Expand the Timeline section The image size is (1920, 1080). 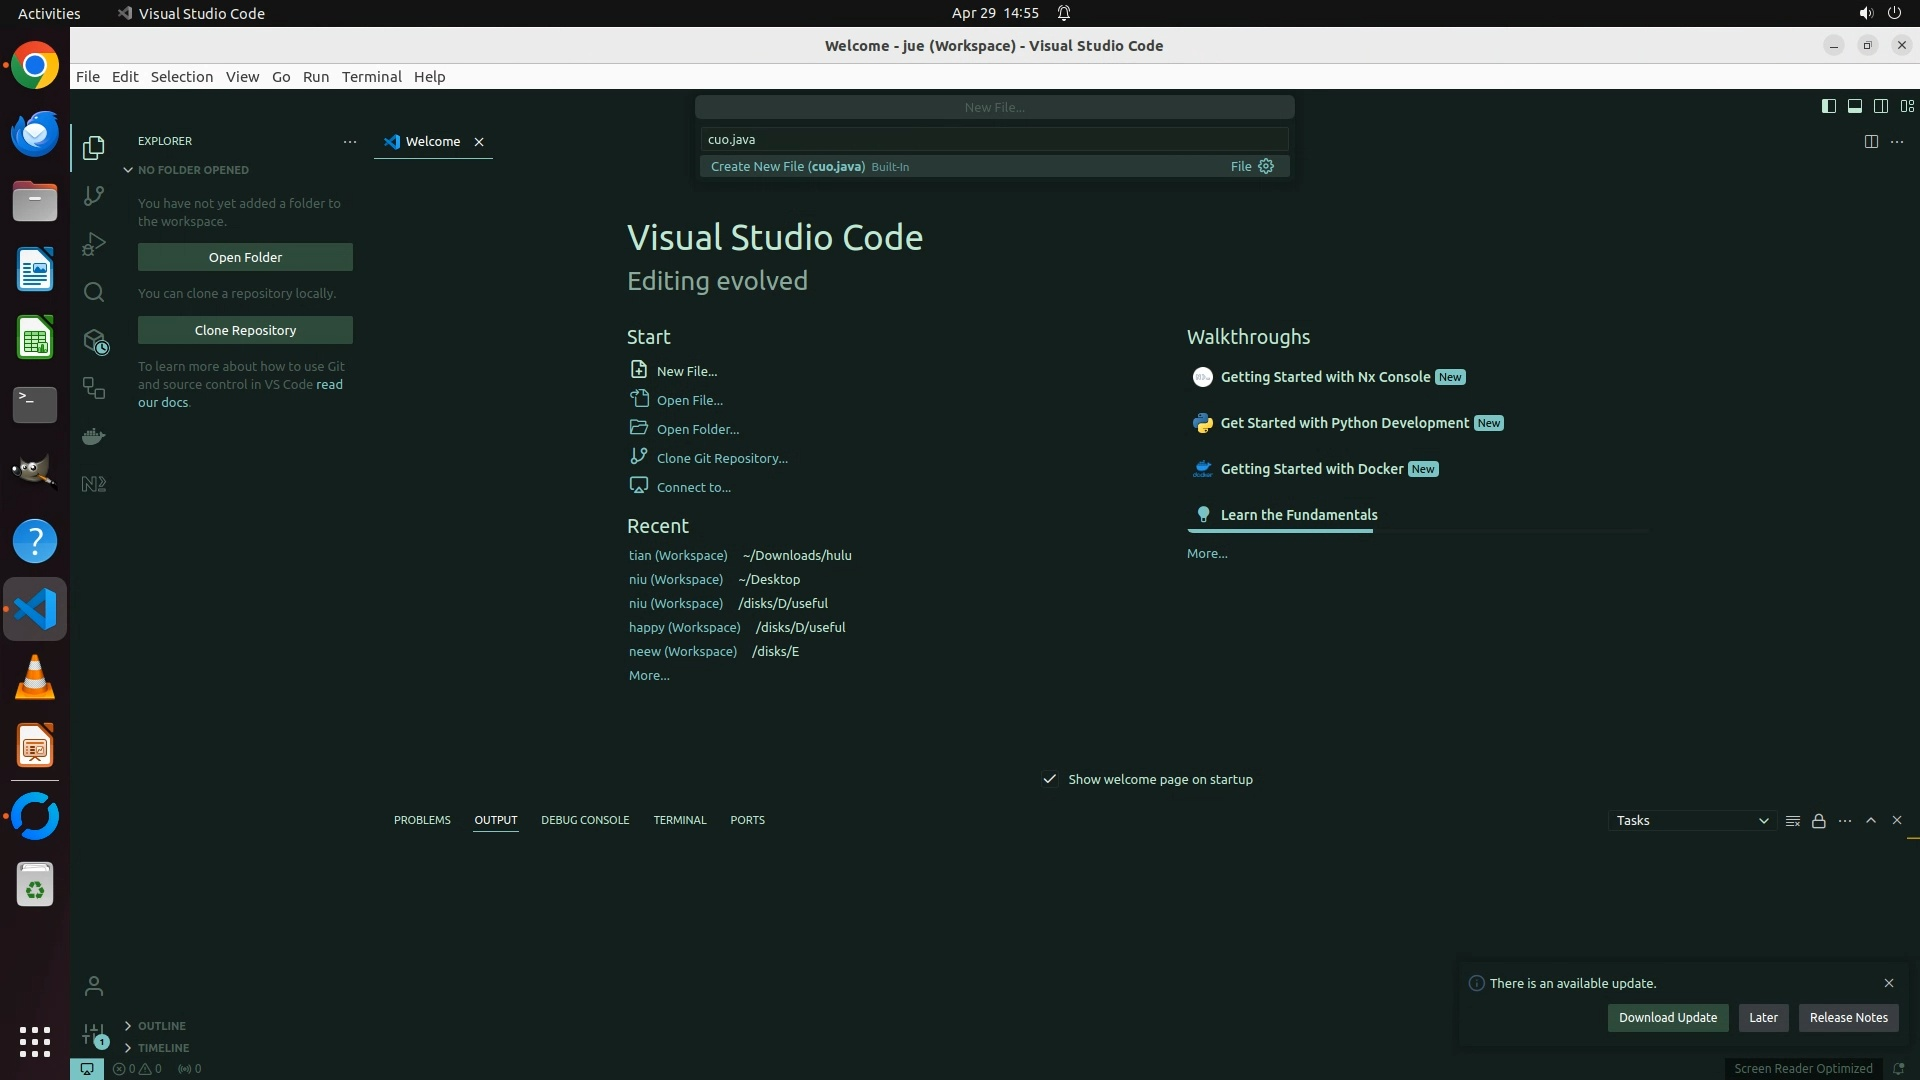coord(163,1048)
